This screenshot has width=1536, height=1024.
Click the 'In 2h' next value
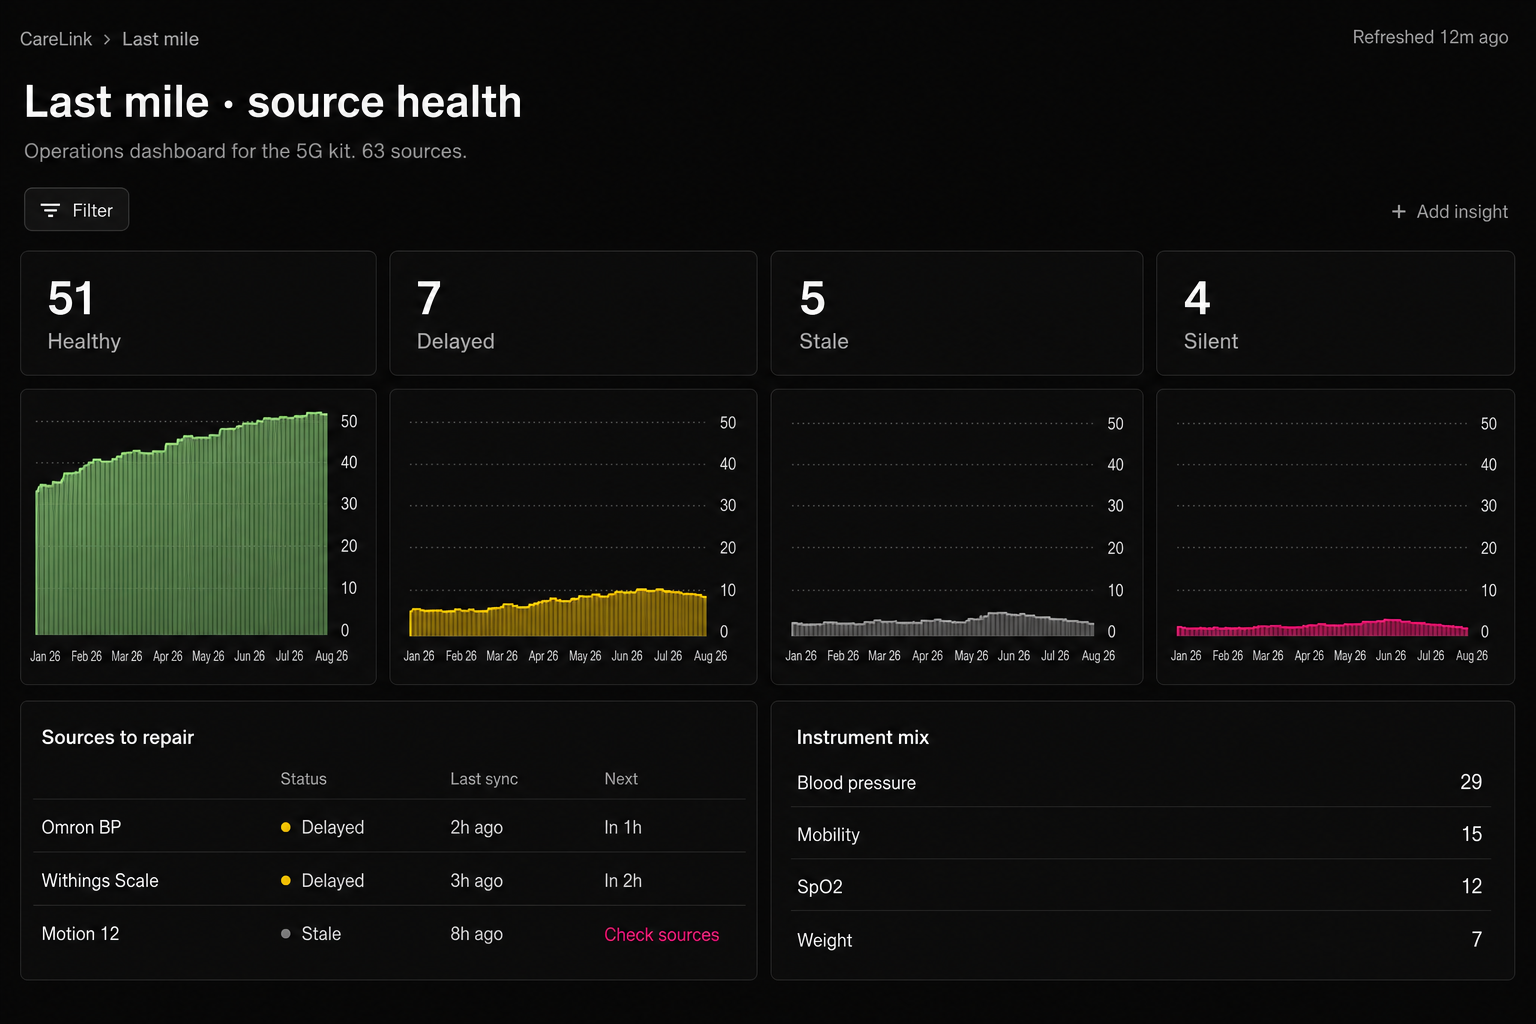click(623, 880)
